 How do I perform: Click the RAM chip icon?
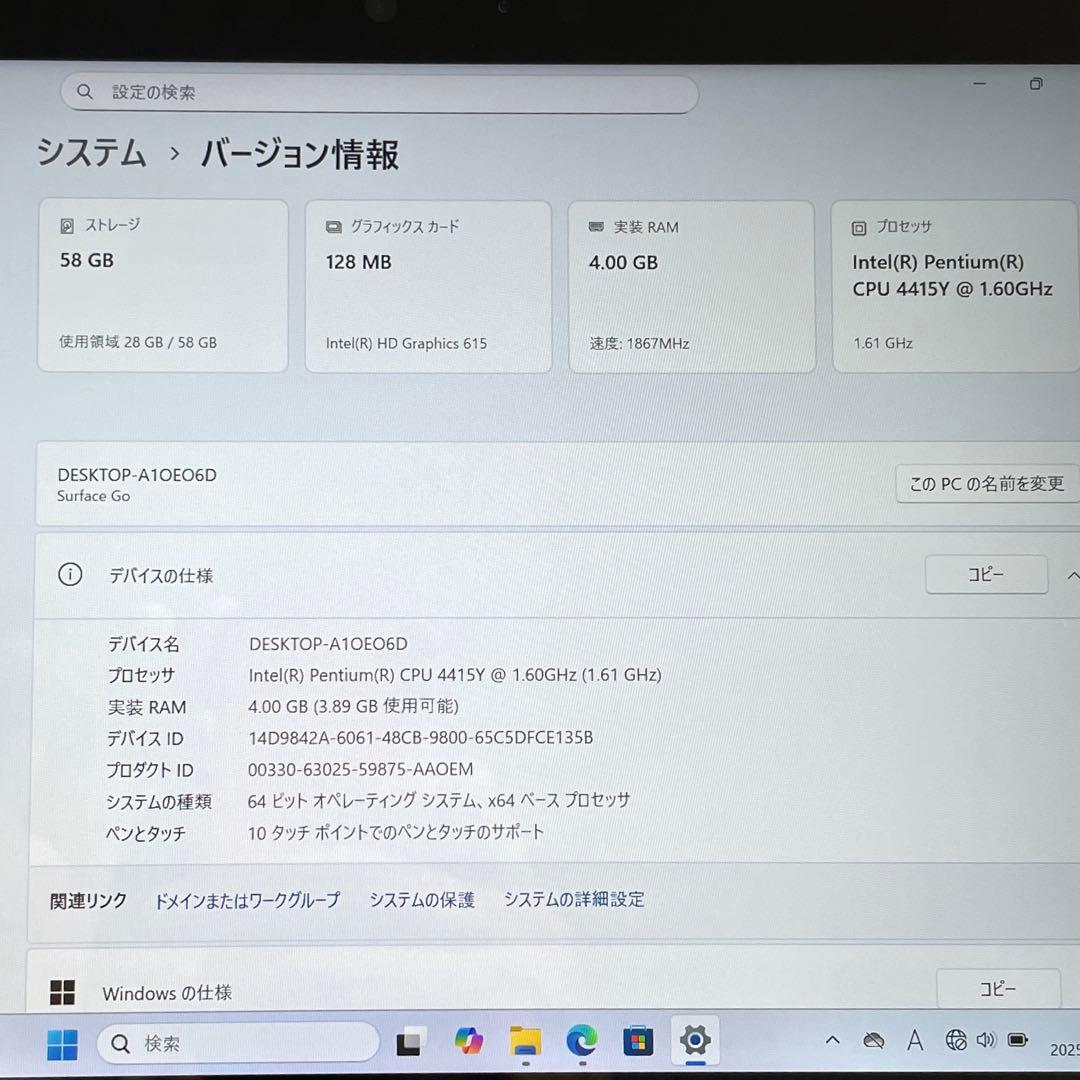[596, 227]
